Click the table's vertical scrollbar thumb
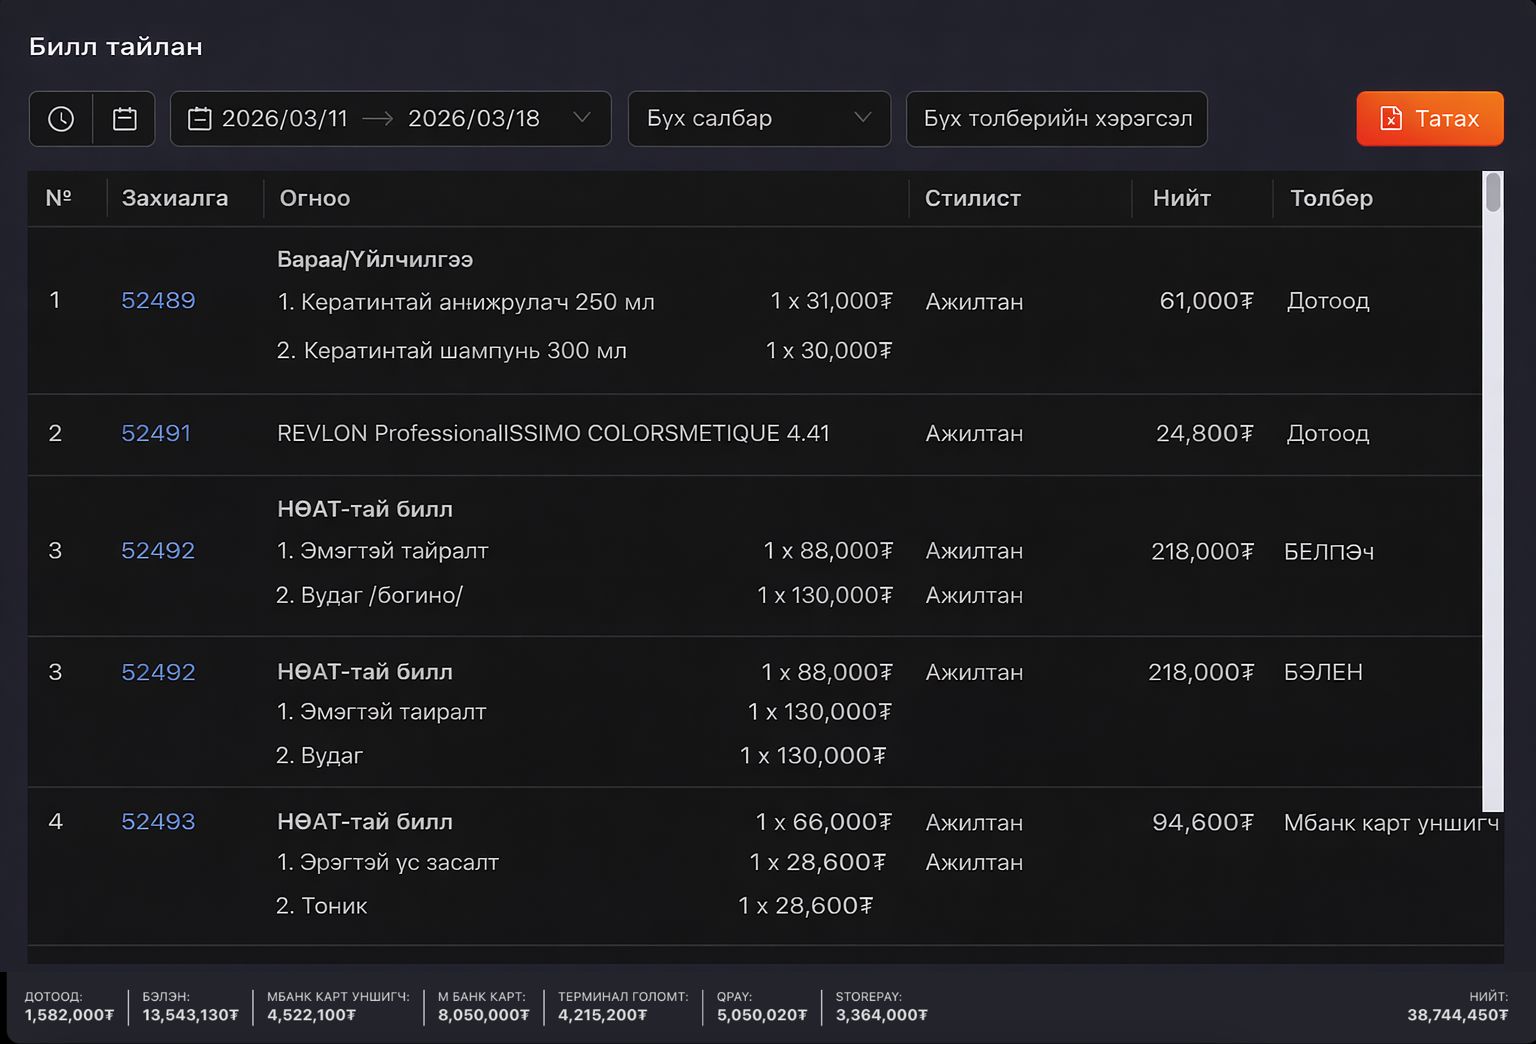1536x1044 pixels. click(x=1493, y=192)
